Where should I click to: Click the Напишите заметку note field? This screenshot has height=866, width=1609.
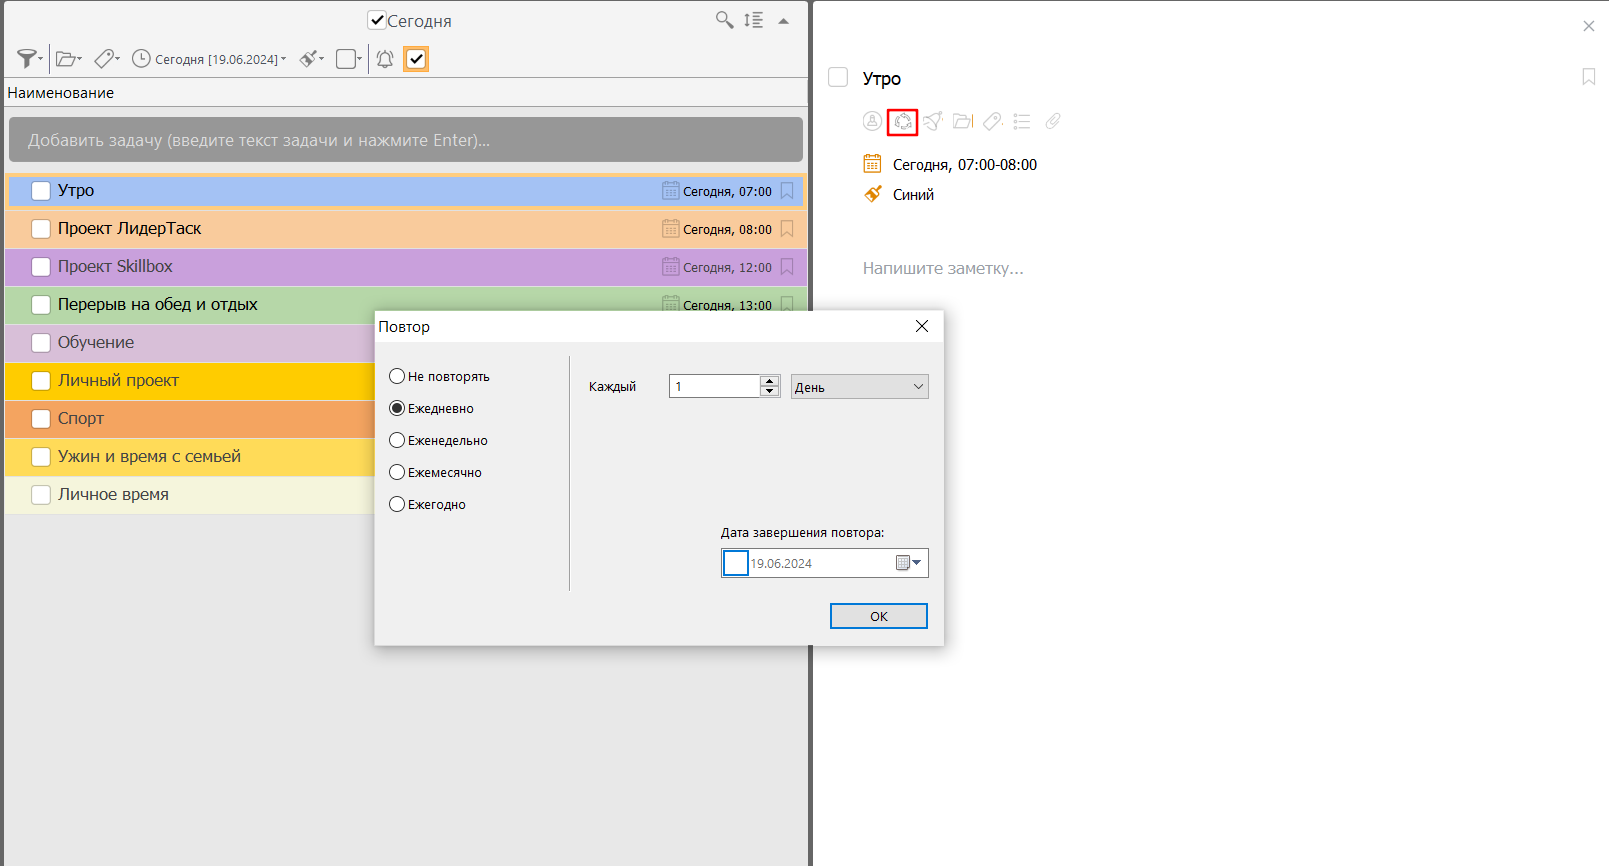tap(943, 268)
